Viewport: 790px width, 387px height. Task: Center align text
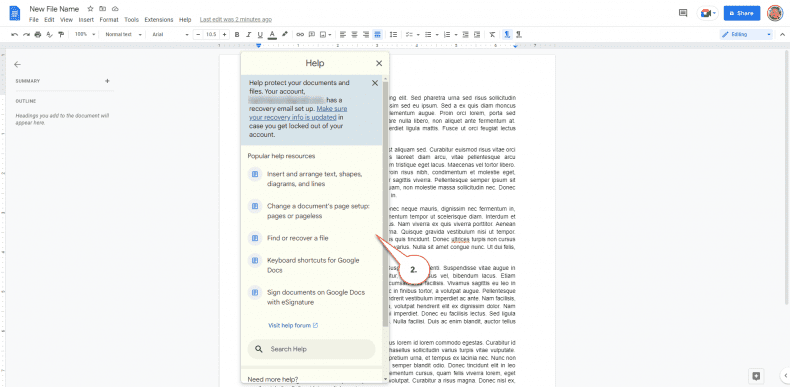(x=355, y=35)
